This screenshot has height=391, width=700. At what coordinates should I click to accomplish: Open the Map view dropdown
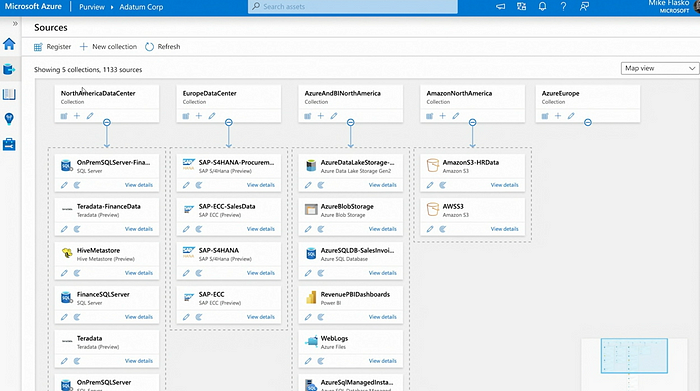click(x=659, y=68)
